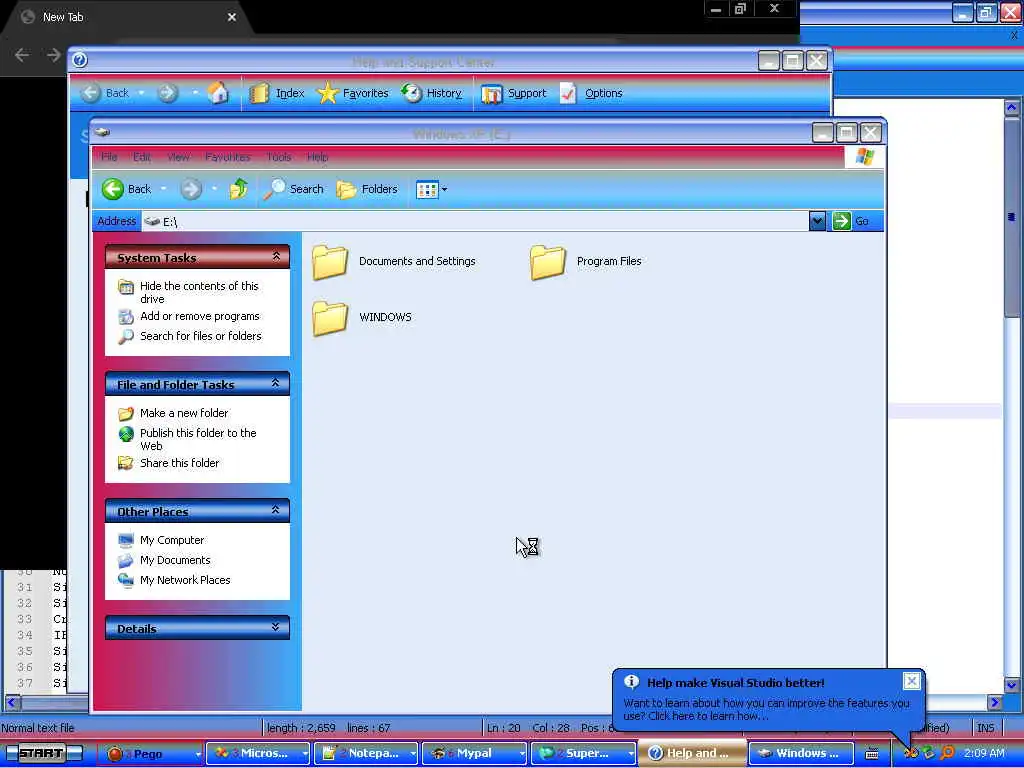Image resolution: width=1024 pixels, height=768 pixels.
Task: Open the Help menu in Explorer
Action: click(x=317, y=157)
